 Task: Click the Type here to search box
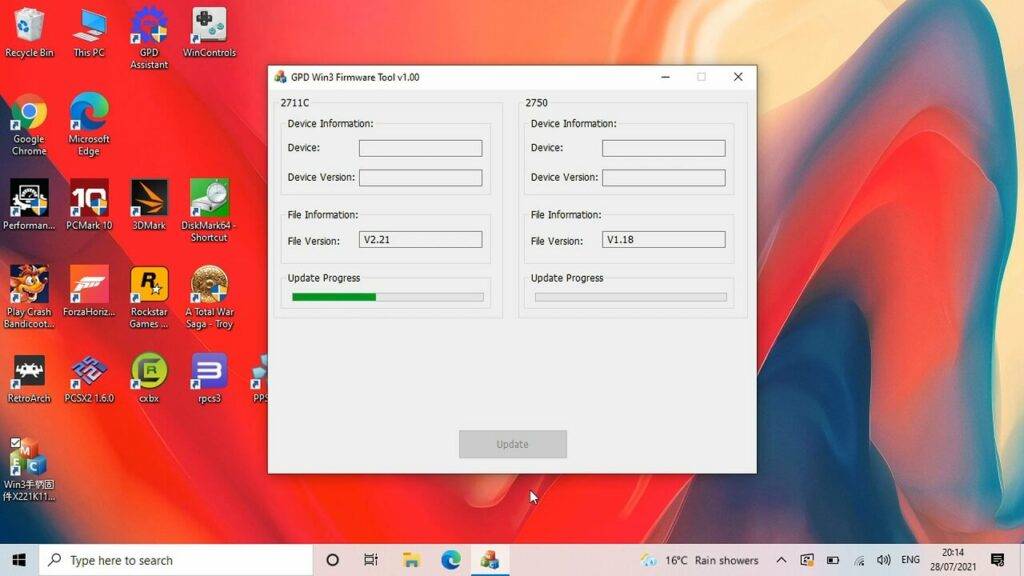tap(176, 560)
